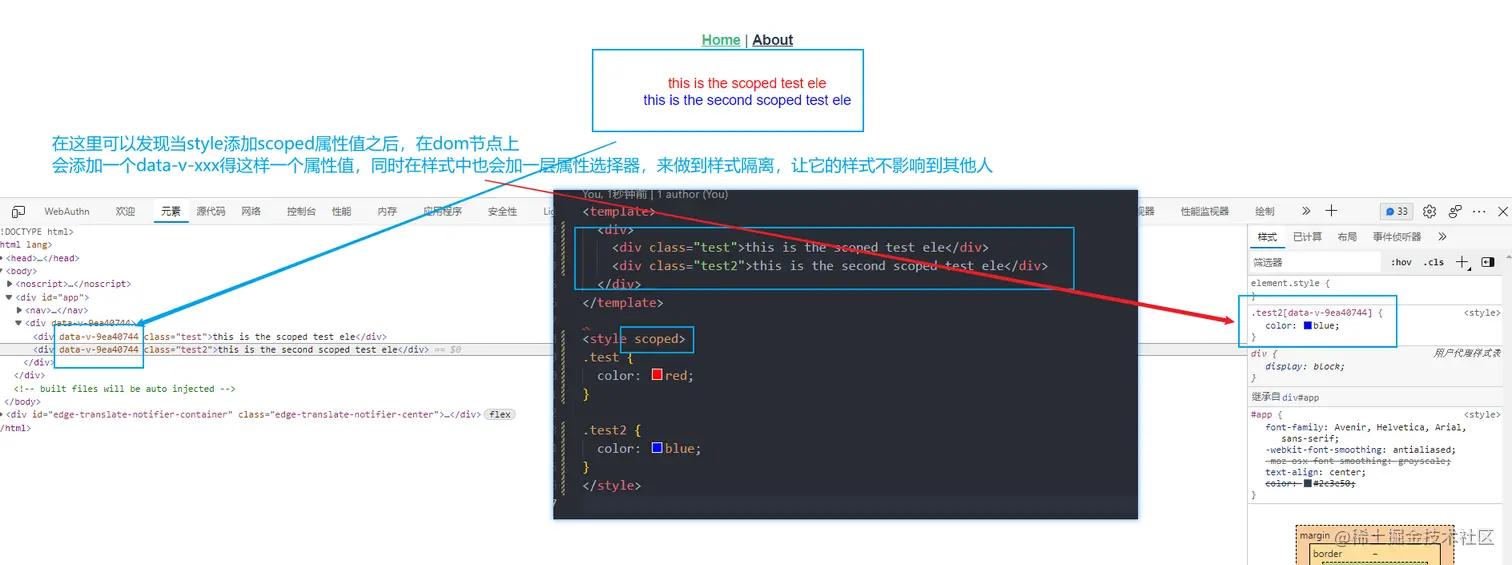Toggle the computed styles sidebar icon
The width and height of the screenshot is (1512, 565).
1488,262
